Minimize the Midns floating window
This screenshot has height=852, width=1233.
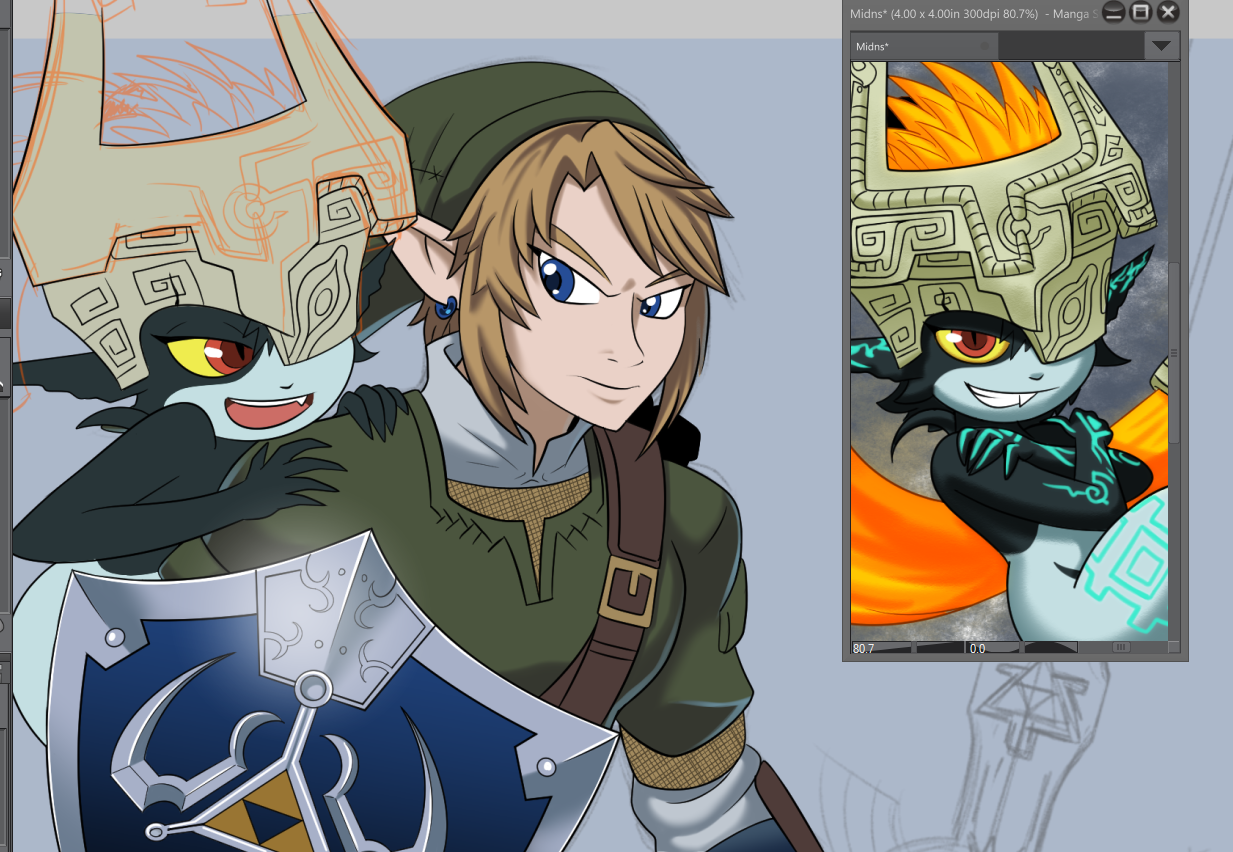(x=1113, y=12)
